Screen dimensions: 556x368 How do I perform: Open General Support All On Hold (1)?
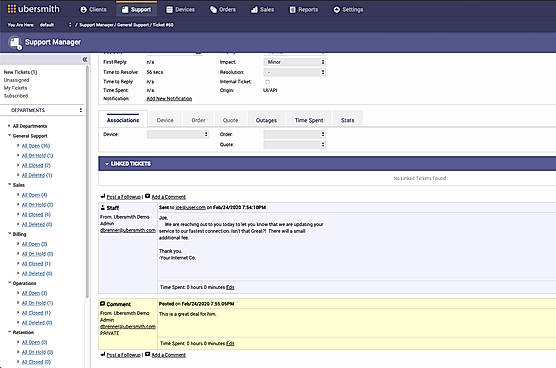37,156
